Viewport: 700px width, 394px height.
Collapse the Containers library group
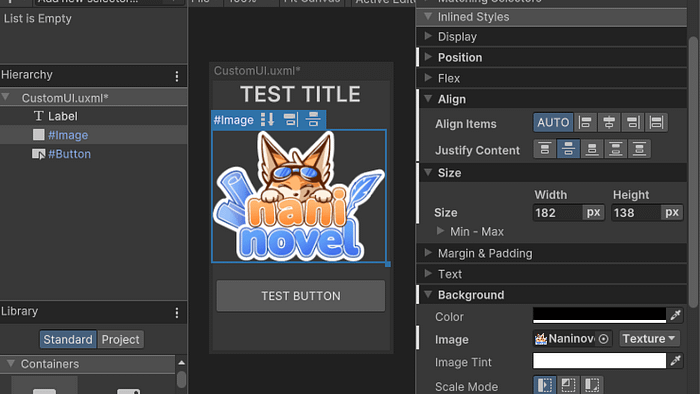tap(11, 364)
